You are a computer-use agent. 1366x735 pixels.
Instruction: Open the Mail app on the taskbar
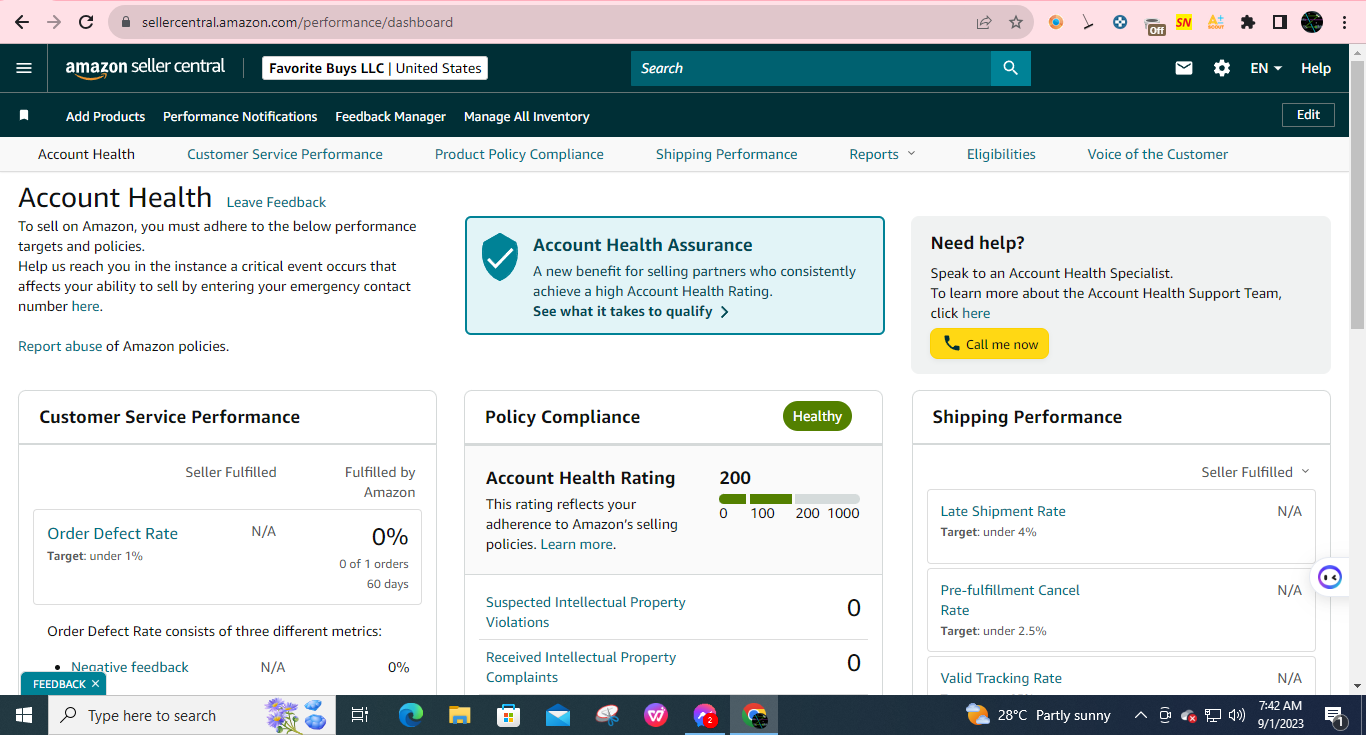[558, 715]
